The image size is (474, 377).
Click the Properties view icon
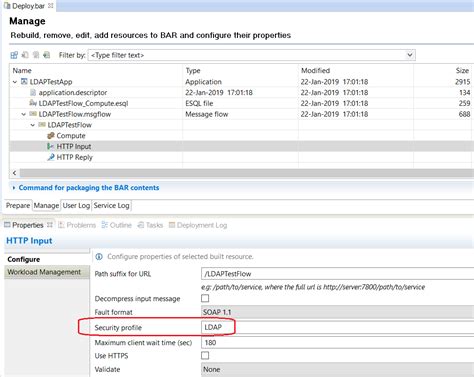[7, 225]
